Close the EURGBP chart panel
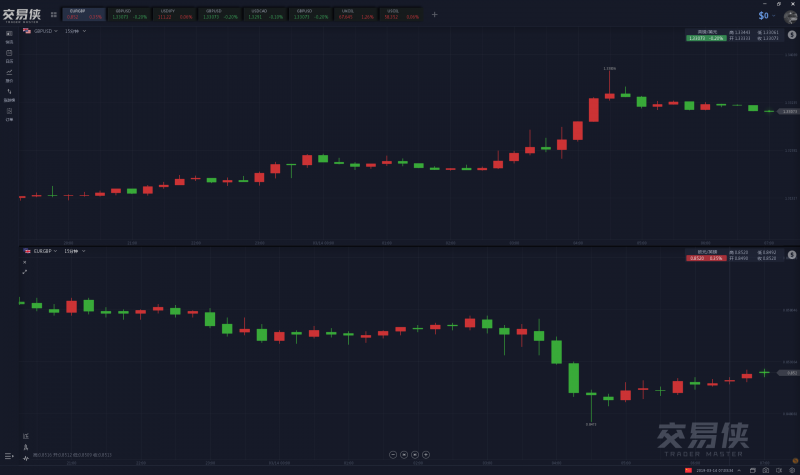Viewport: 800px width, 475px height. coord(24,262)
